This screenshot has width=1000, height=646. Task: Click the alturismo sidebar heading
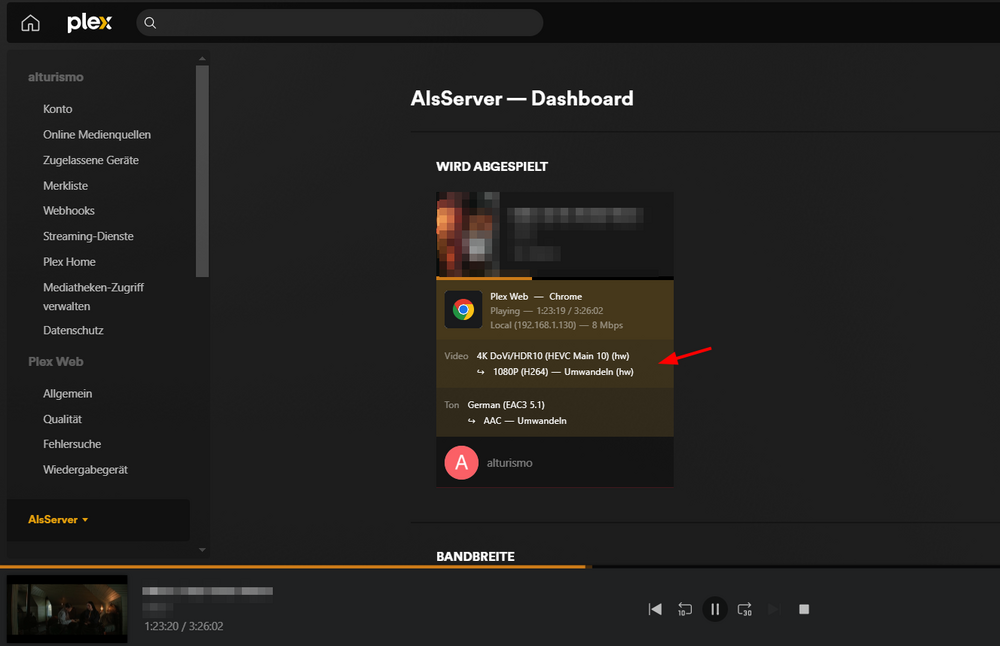pyautogui.click(x=55, y=77)
